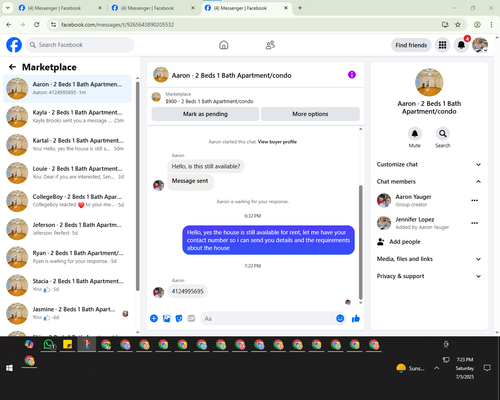Click the $900 listing title in the chat header
500x400 pixels.
pyautogui.click(x=209, y=101)
